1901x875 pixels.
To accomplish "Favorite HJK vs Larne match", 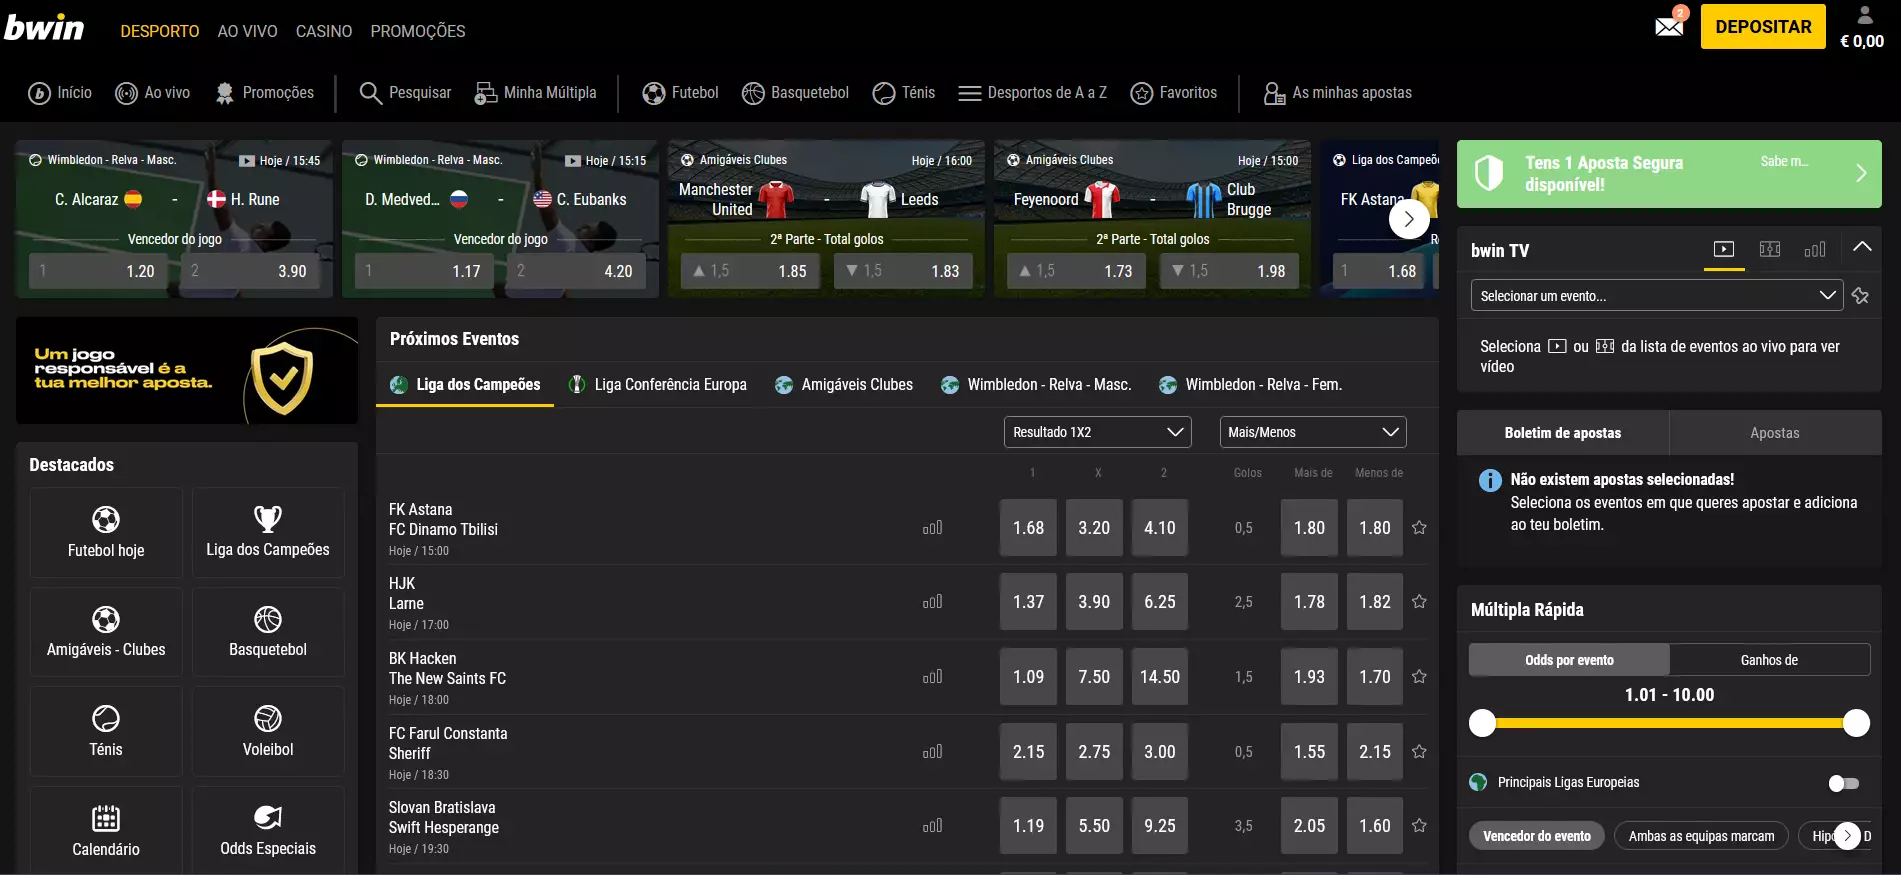I will coord(1419,602).
